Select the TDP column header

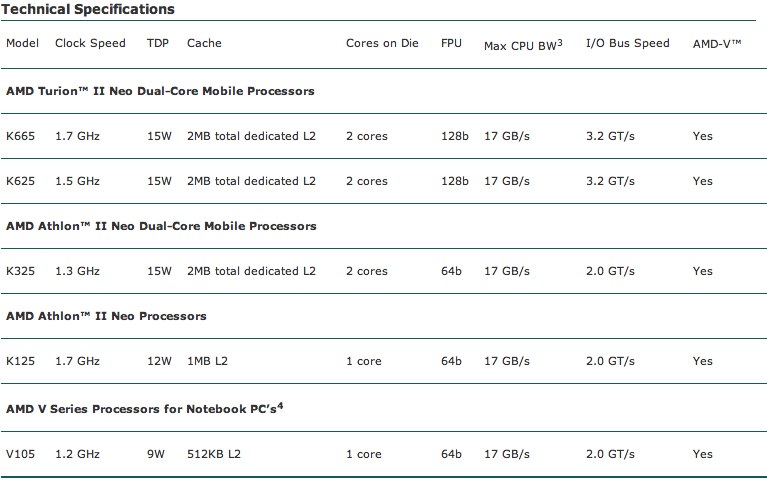point(158,44)
